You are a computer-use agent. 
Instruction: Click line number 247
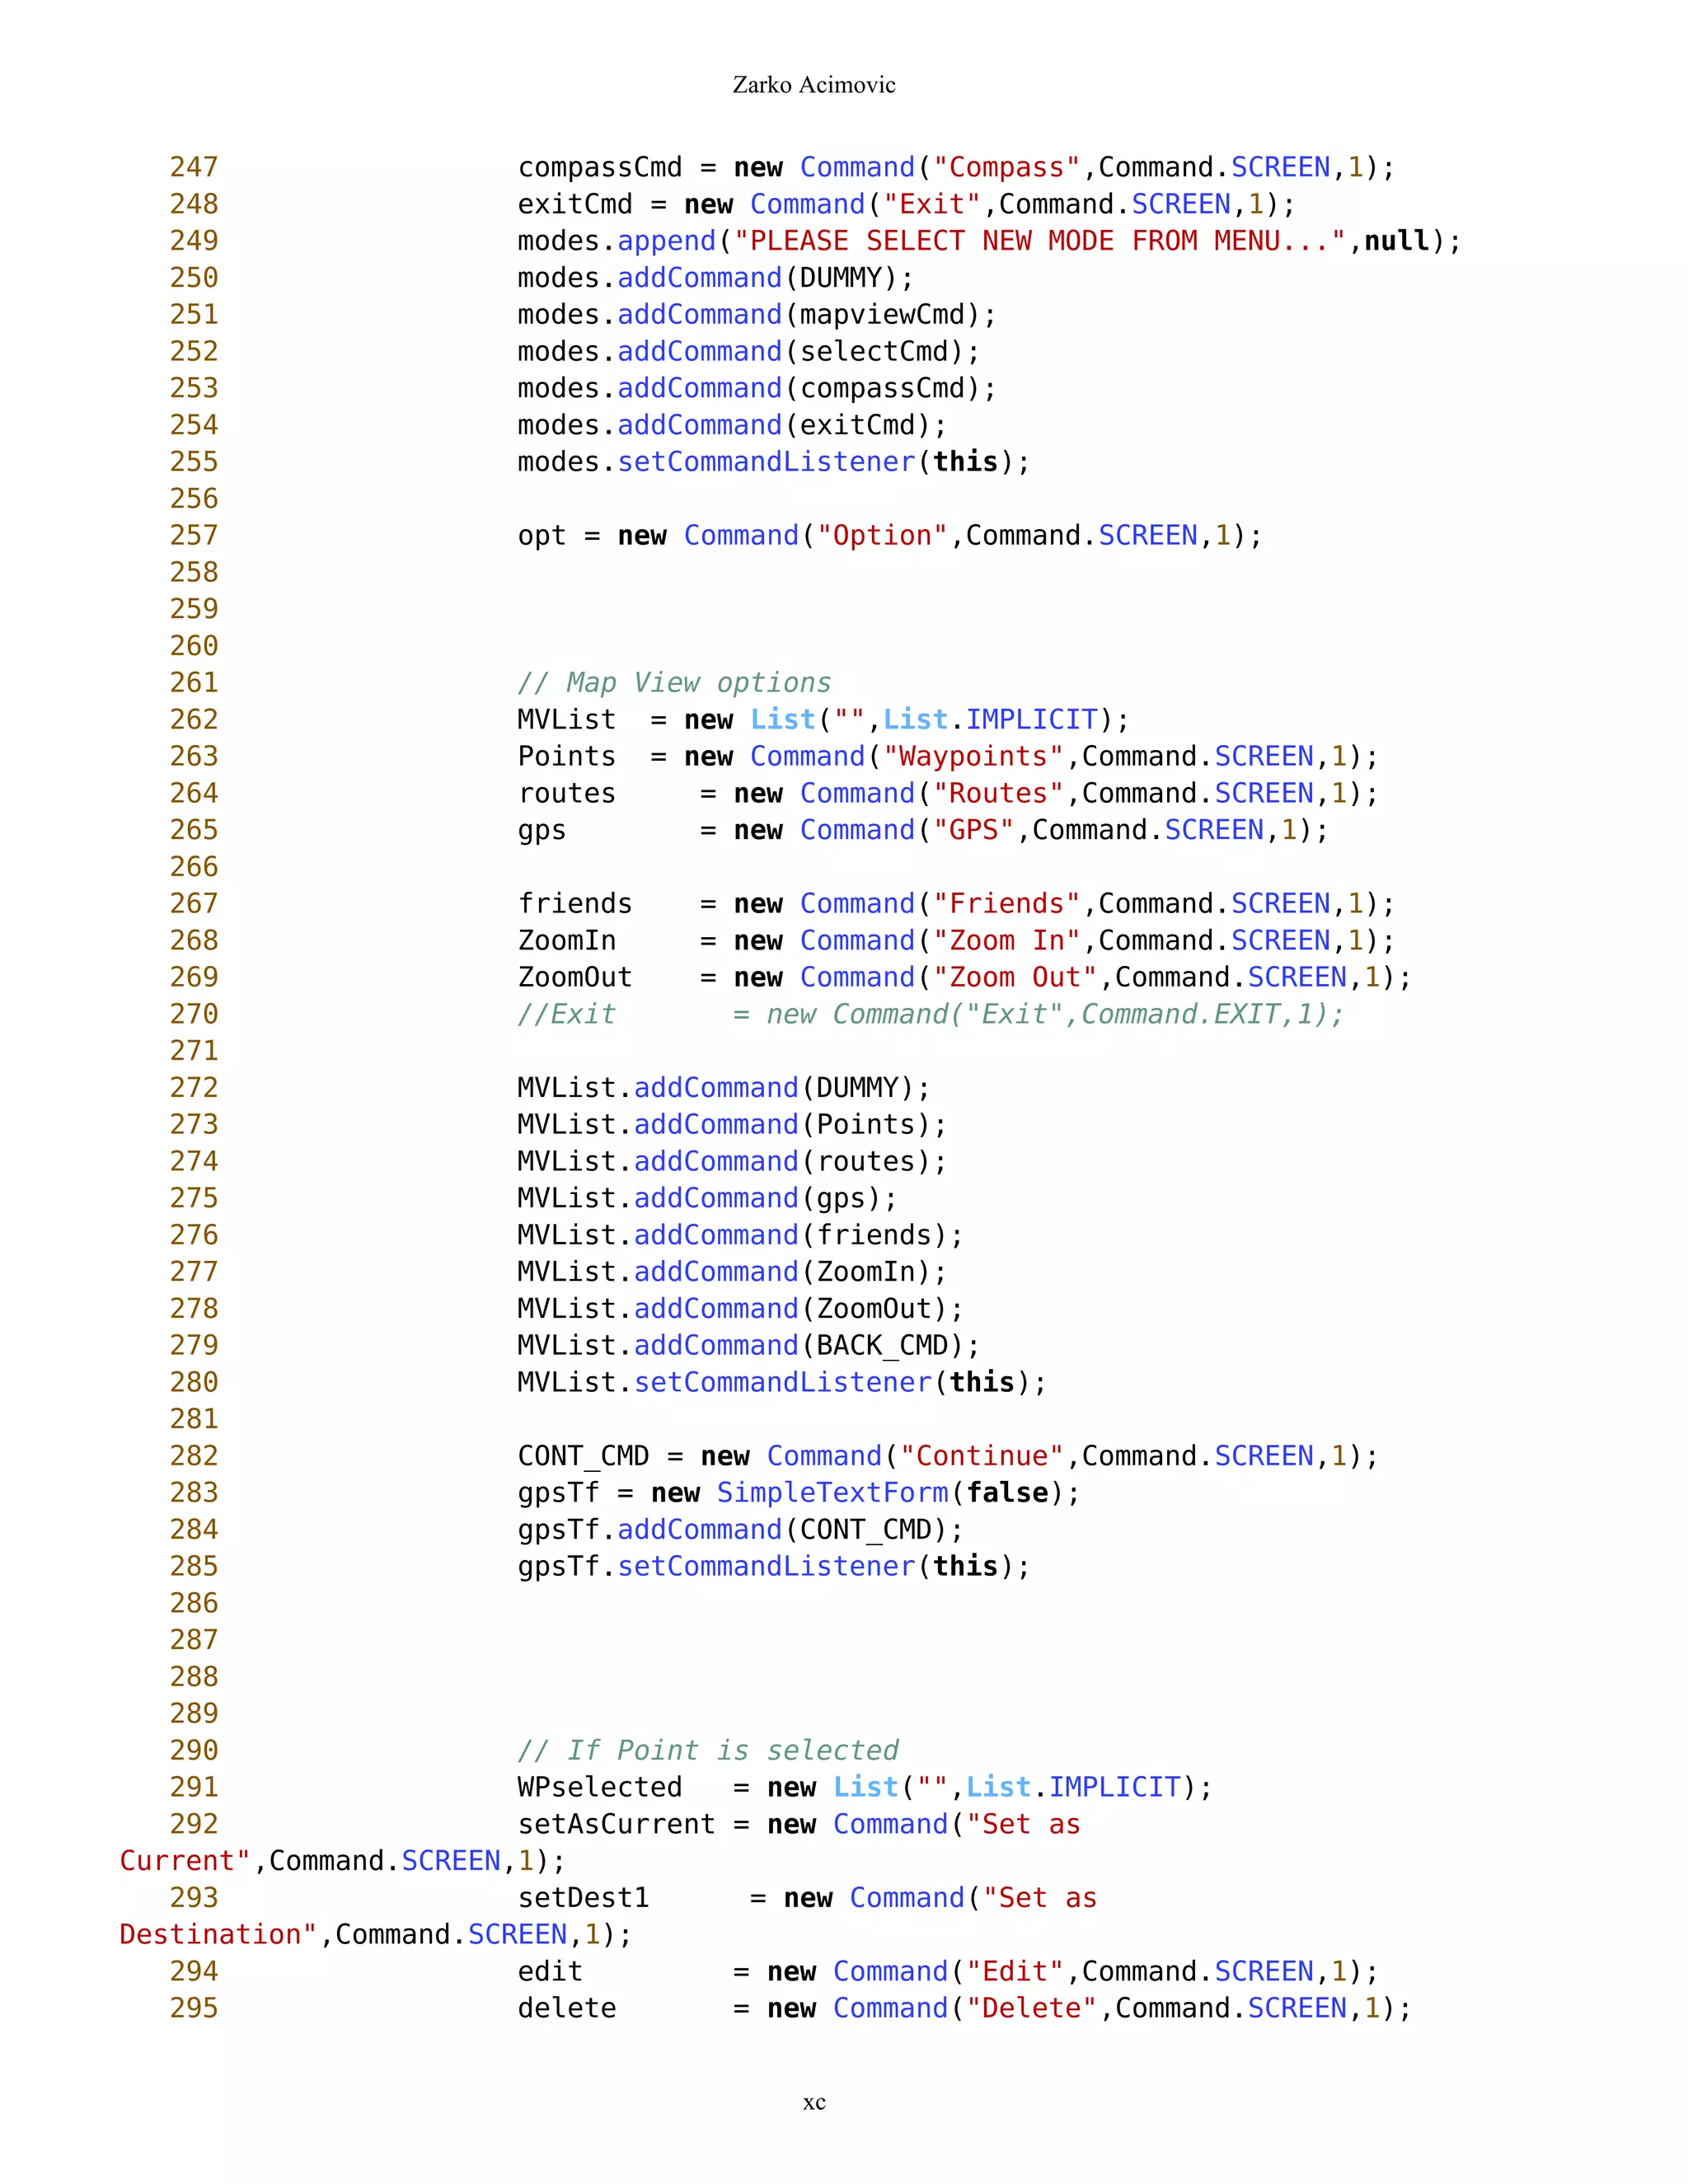(194, 167)
